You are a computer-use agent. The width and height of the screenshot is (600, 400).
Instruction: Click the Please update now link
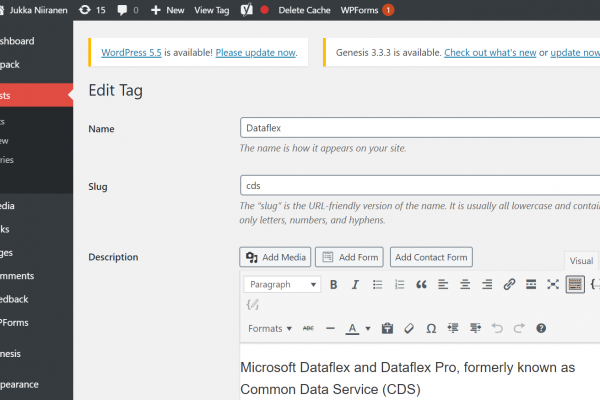256,52
